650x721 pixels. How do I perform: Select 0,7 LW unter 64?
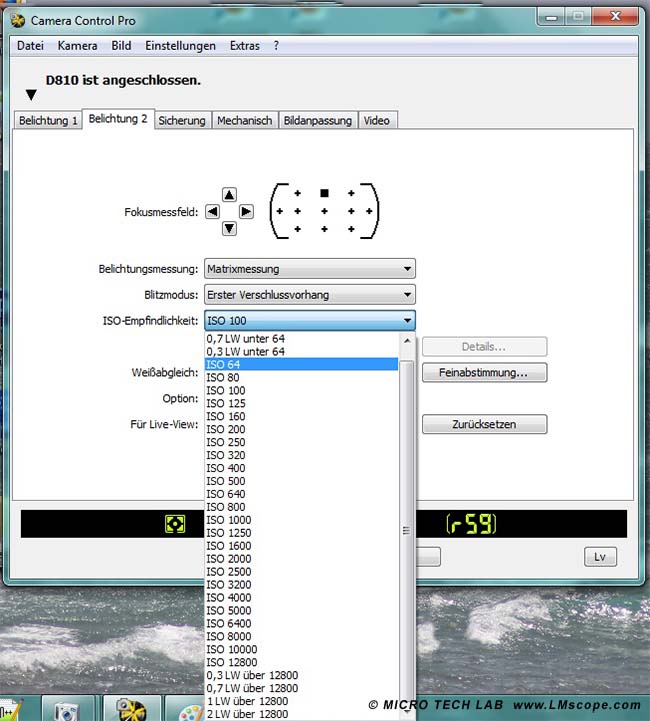(302, 338)
